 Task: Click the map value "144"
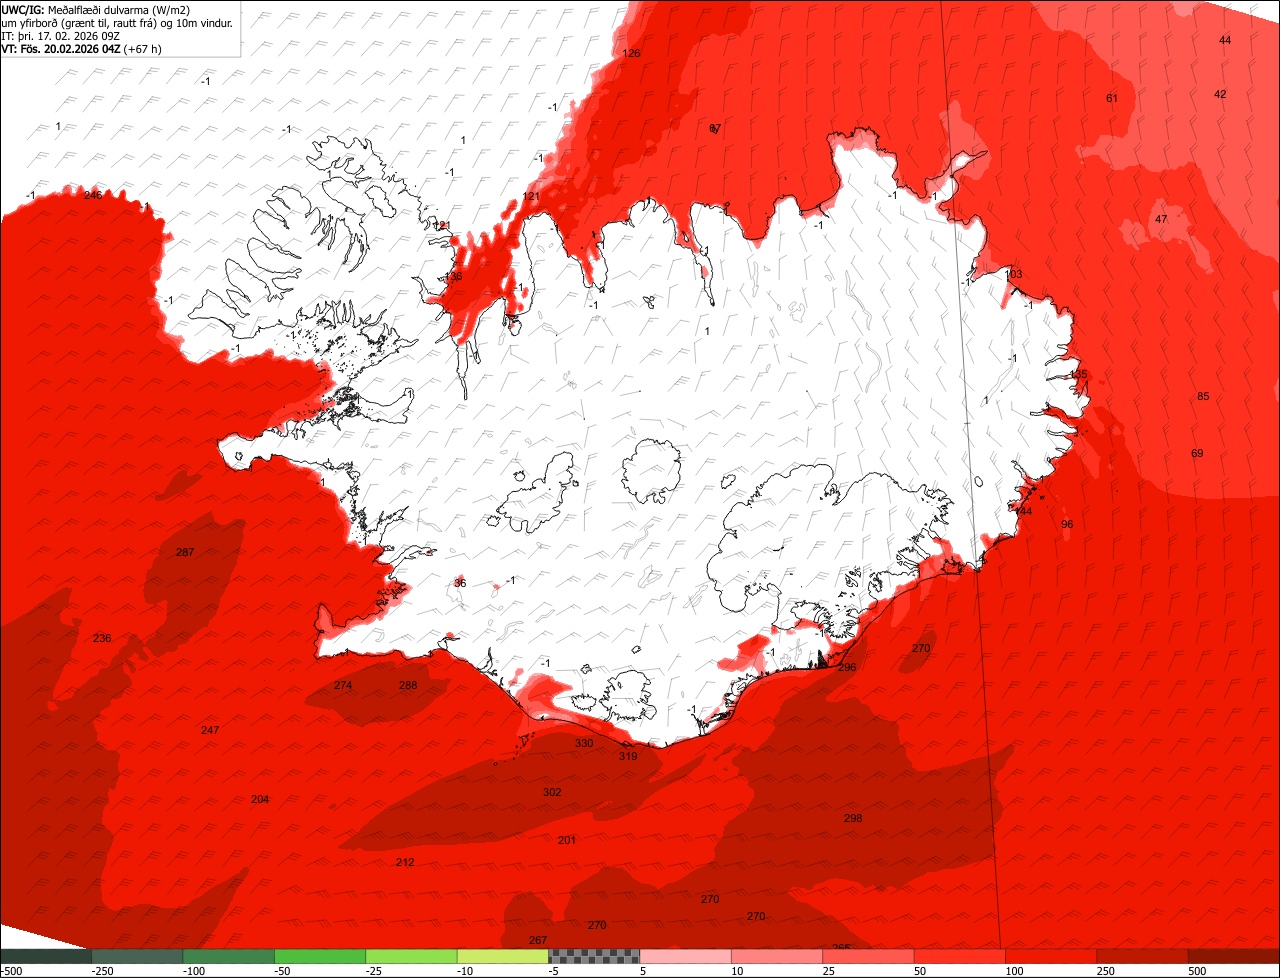[x=1023, y=511]
